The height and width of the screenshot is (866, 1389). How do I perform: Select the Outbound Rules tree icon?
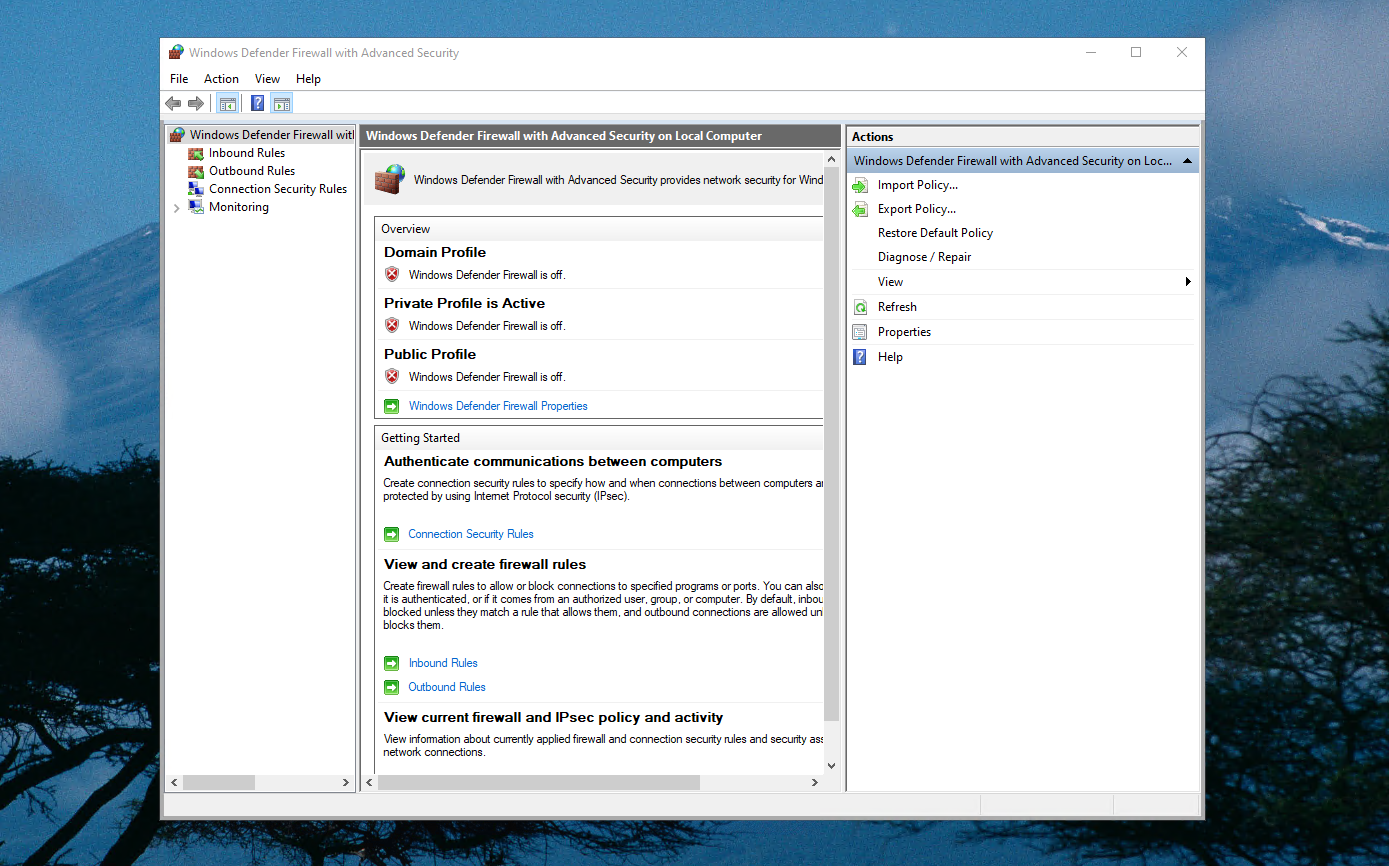click(196, 171)
